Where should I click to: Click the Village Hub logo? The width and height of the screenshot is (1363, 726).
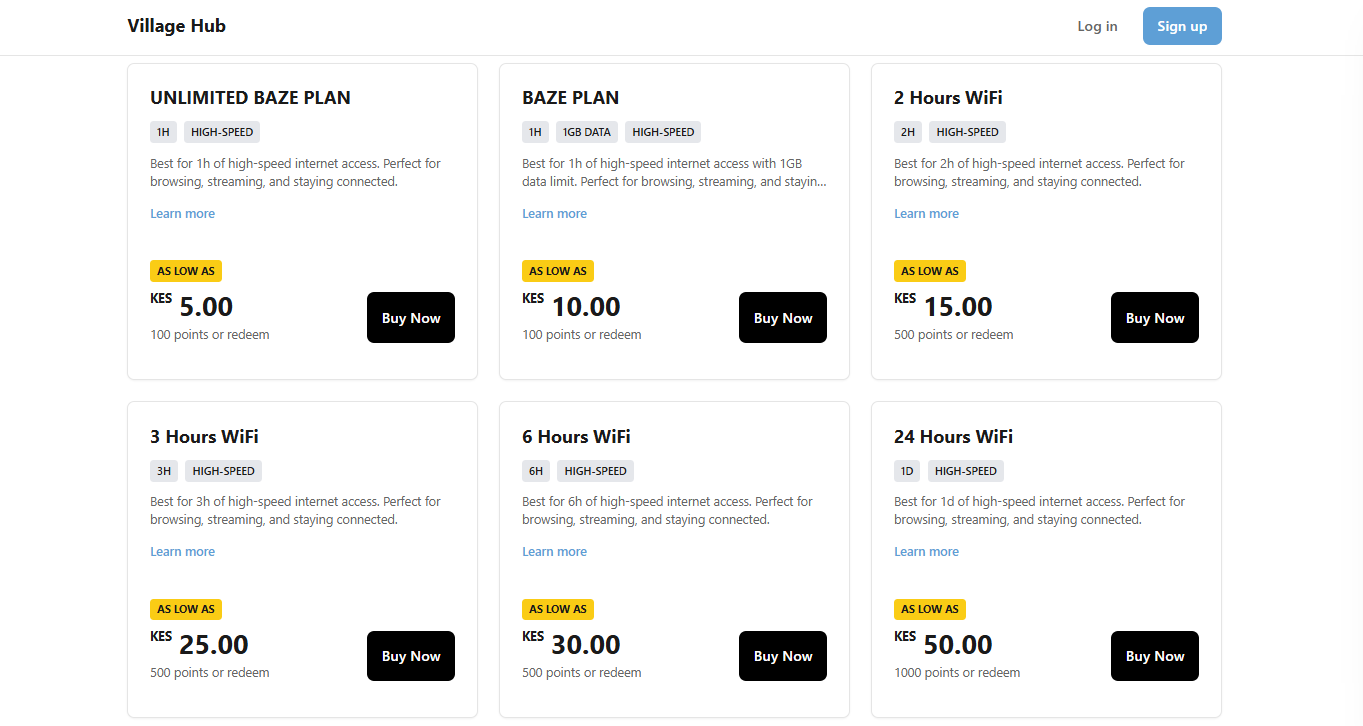pyautogui.click(x=176, y=25)
